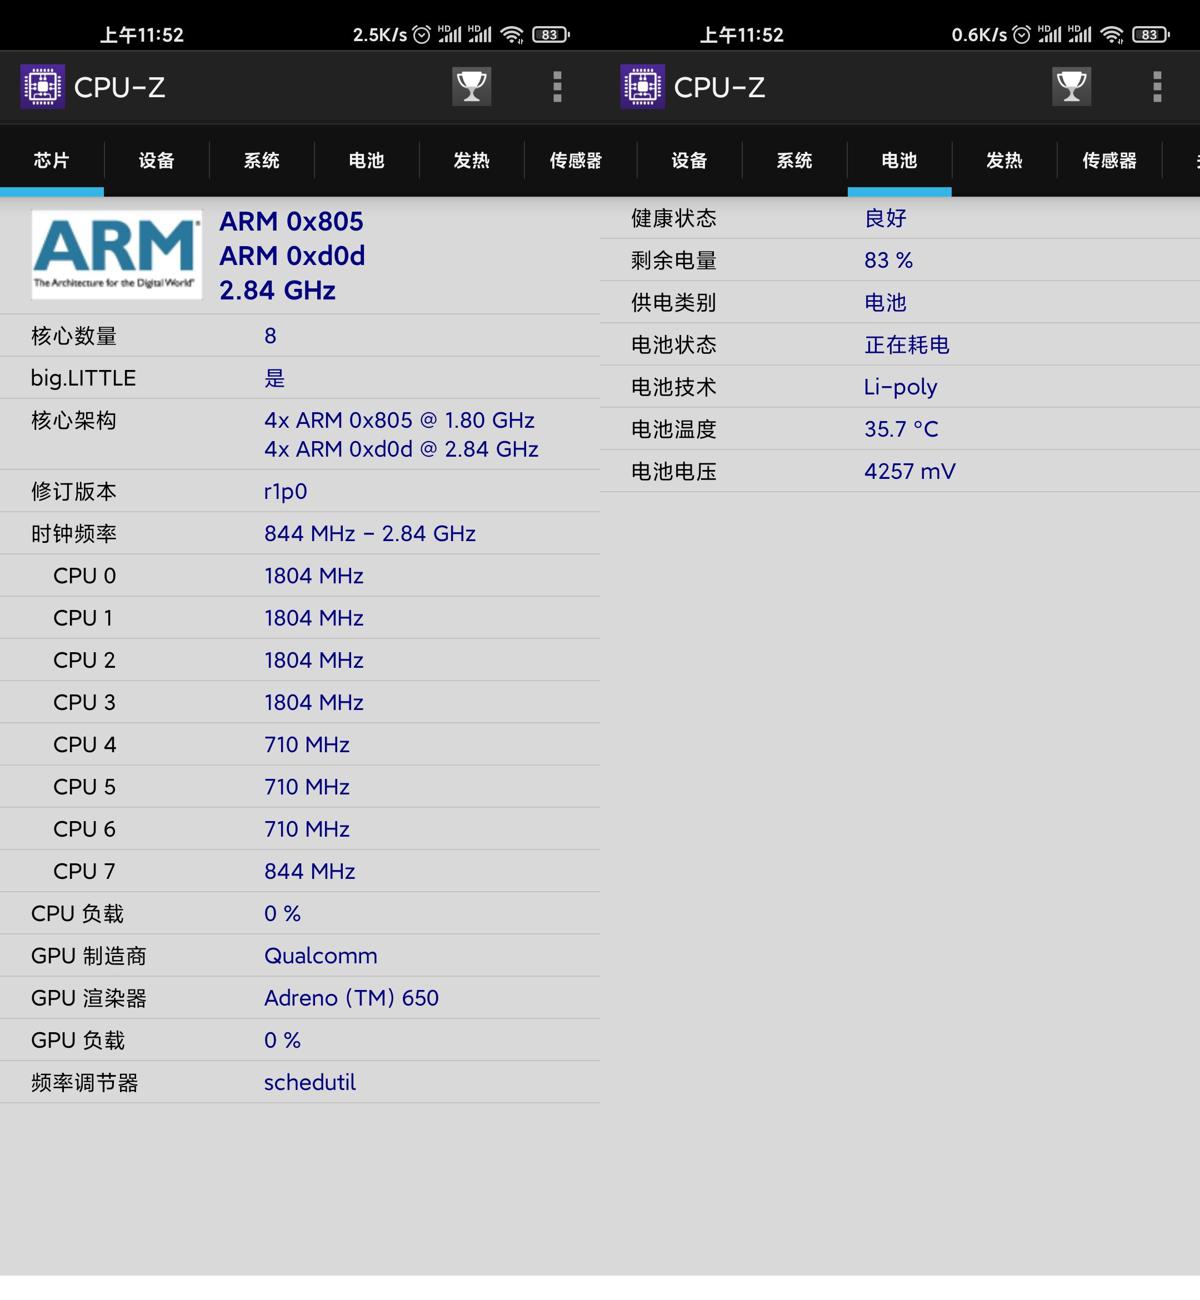Tap the Wi-Fi icon in left status bar
The width and height of the screenshot is (1200, 1300).
511,33
